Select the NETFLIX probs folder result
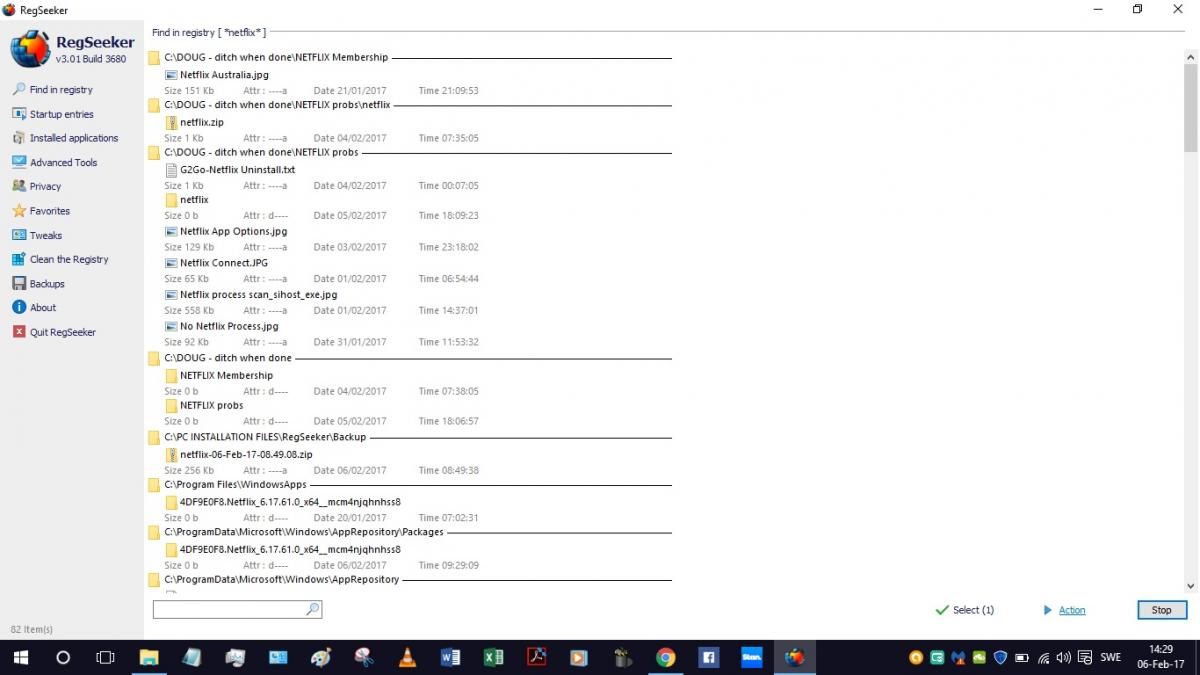Viewport: 1200px width, 675px height. tap(211, 405)
